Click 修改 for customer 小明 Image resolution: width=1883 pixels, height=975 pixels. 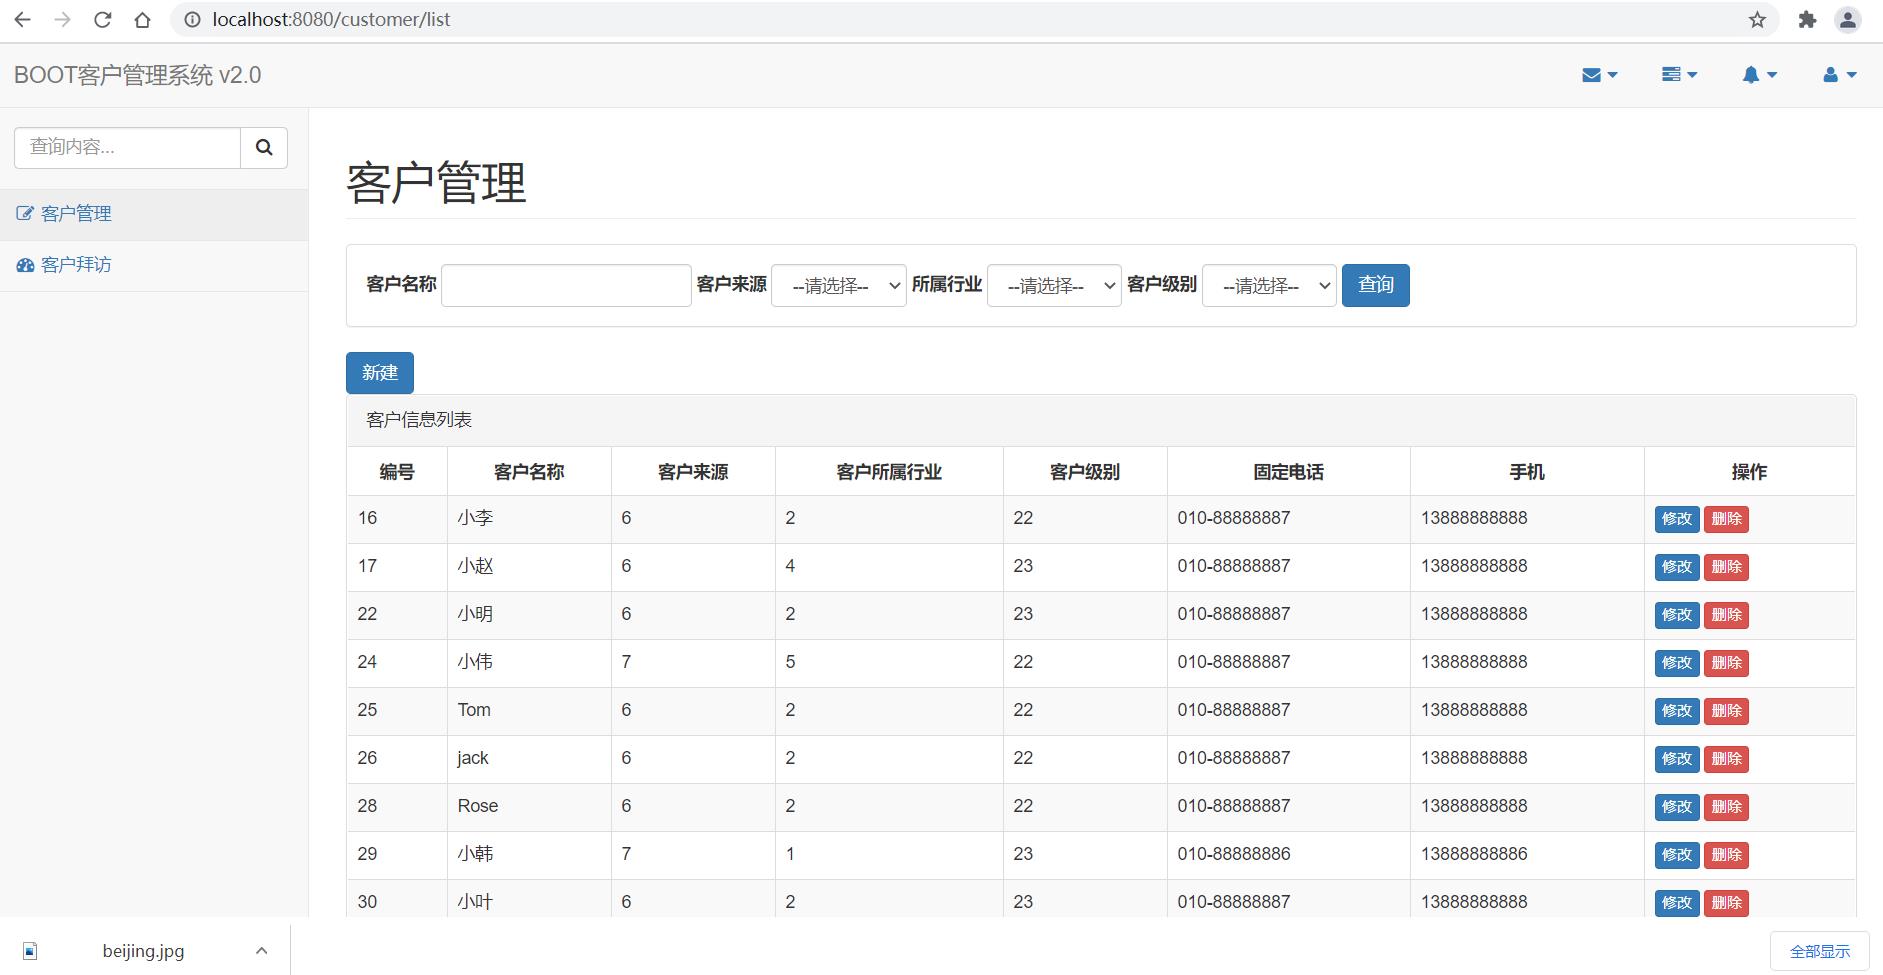[x=1677, y=615]
